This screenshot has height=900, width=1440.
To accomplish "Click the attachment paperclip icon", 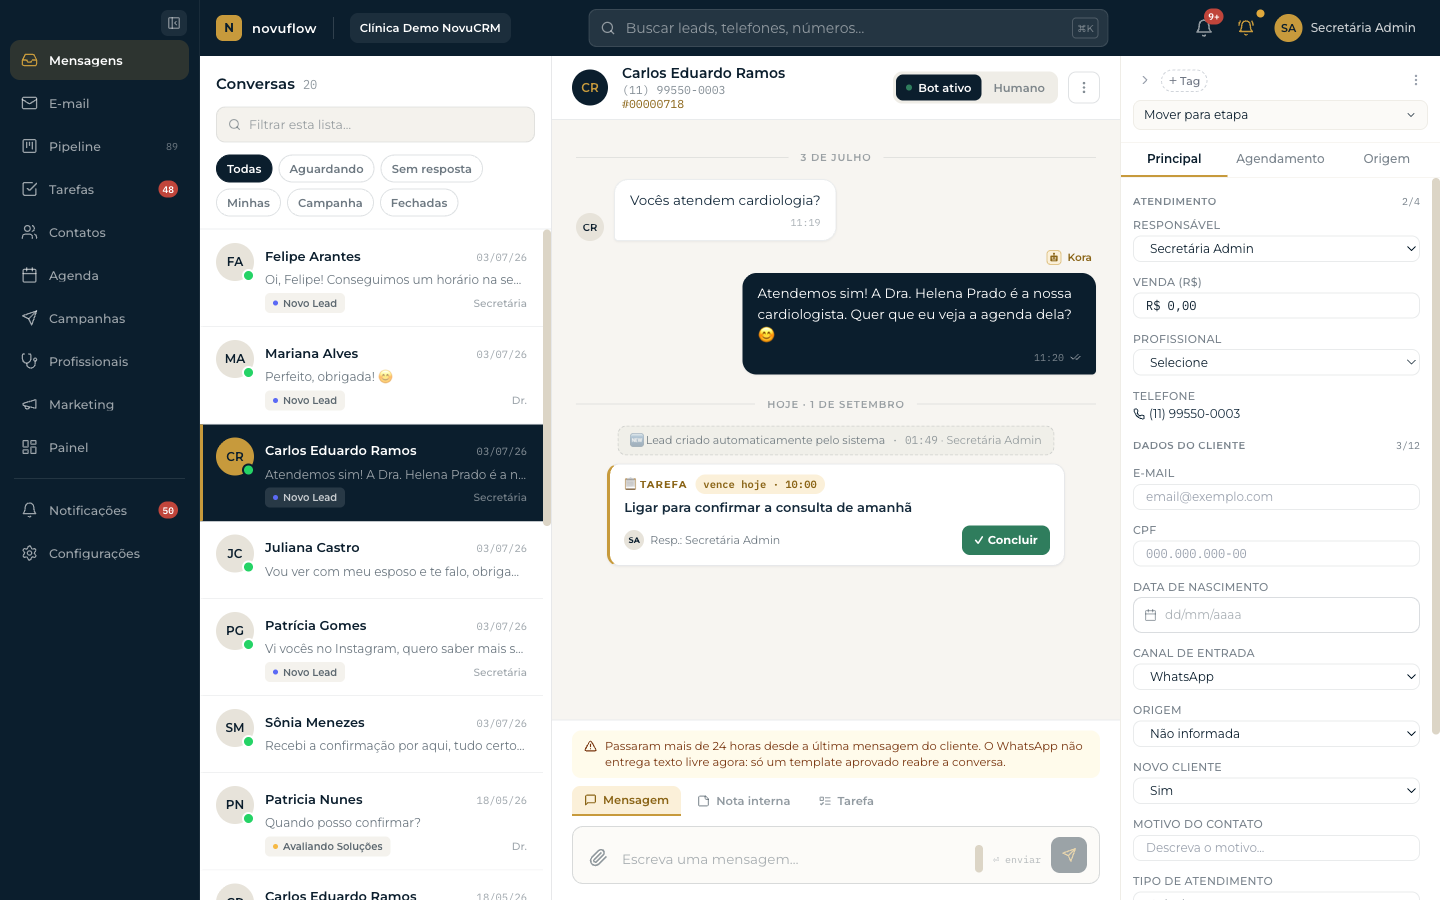I will [x=598, y=857].
